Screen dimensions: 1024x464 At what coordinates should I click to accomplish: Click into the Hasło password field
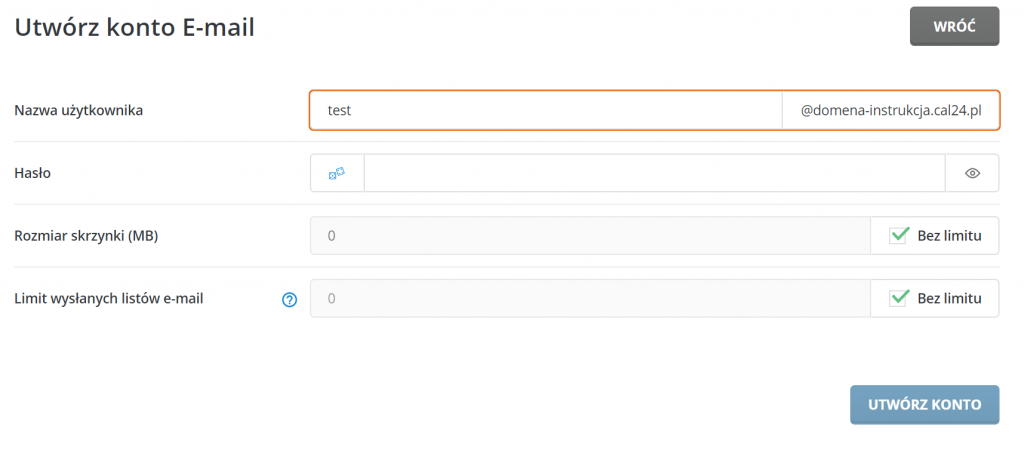pyautogui.click(x=654, y=173)
